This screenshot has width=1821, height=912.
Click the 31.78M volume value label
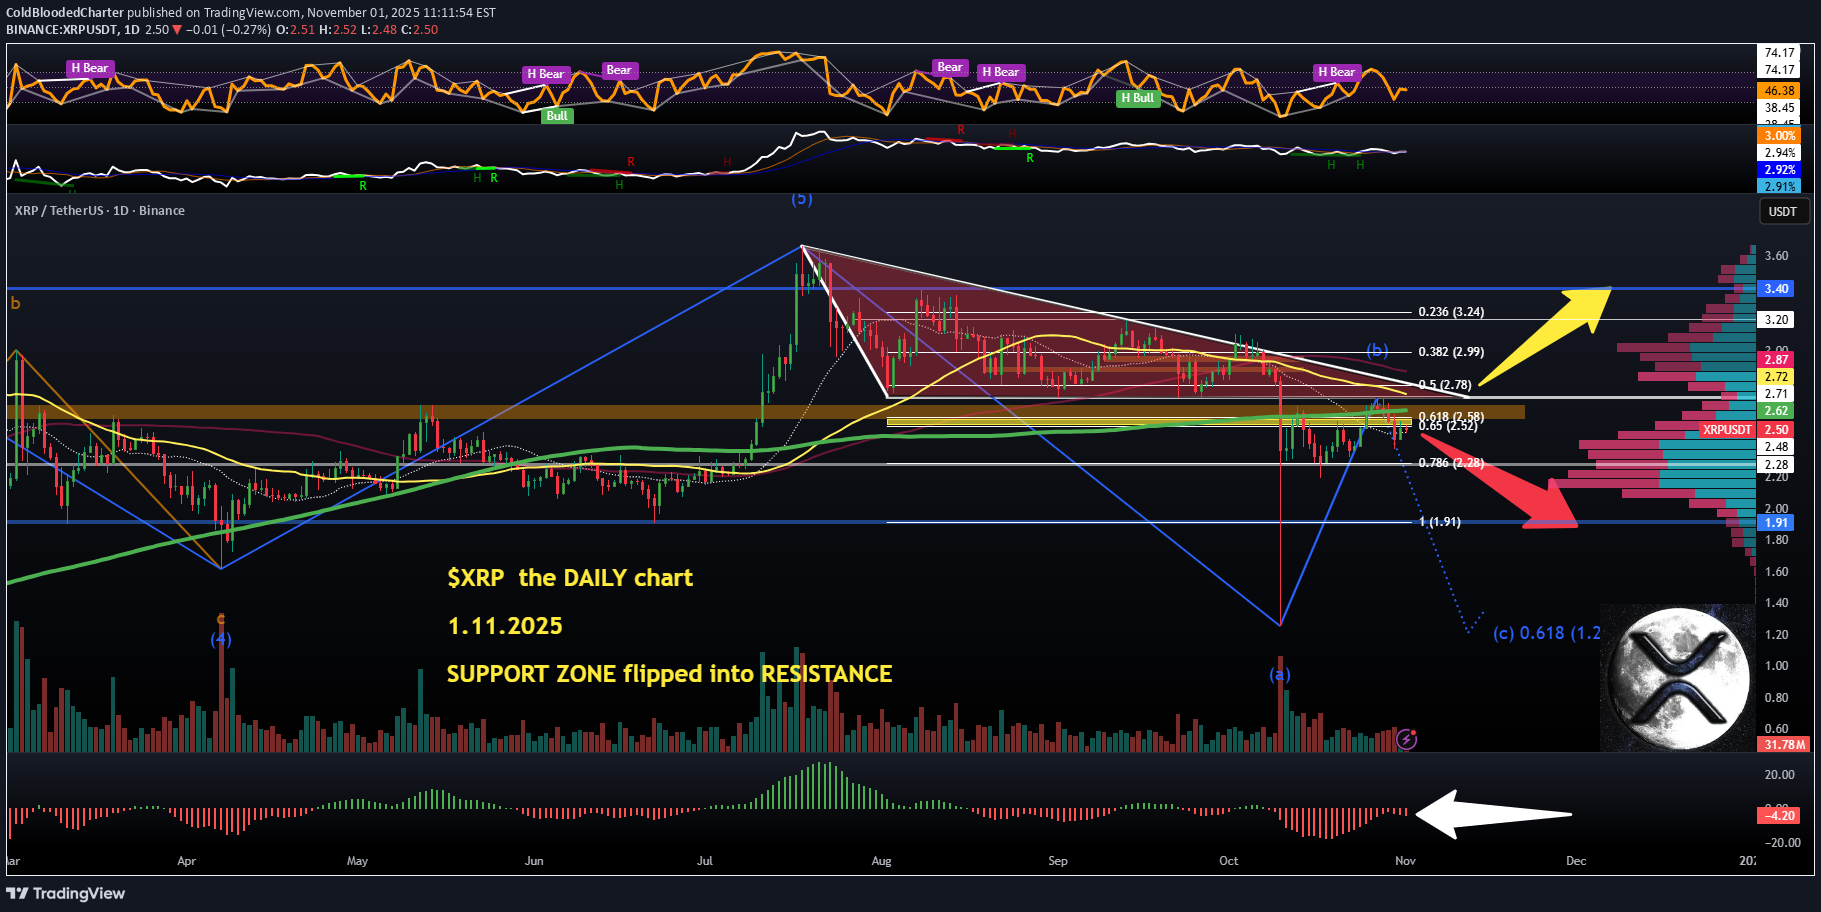point(1784,744)
